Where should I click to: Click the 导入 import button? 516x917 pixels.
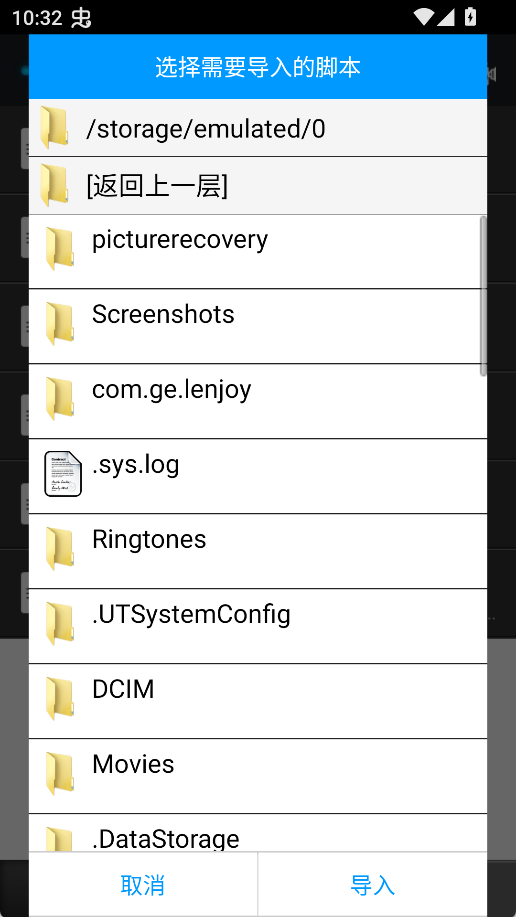click(x=373, y=885)
